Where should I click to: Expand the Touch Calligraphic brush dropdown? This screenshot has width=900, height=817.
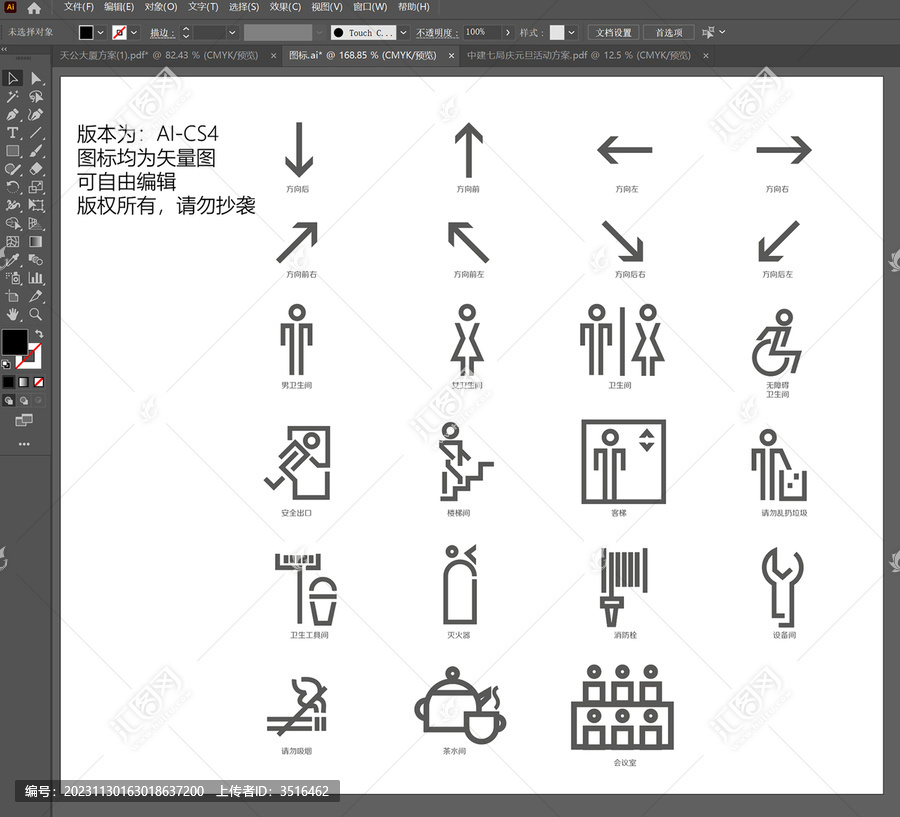pos(404,33)
